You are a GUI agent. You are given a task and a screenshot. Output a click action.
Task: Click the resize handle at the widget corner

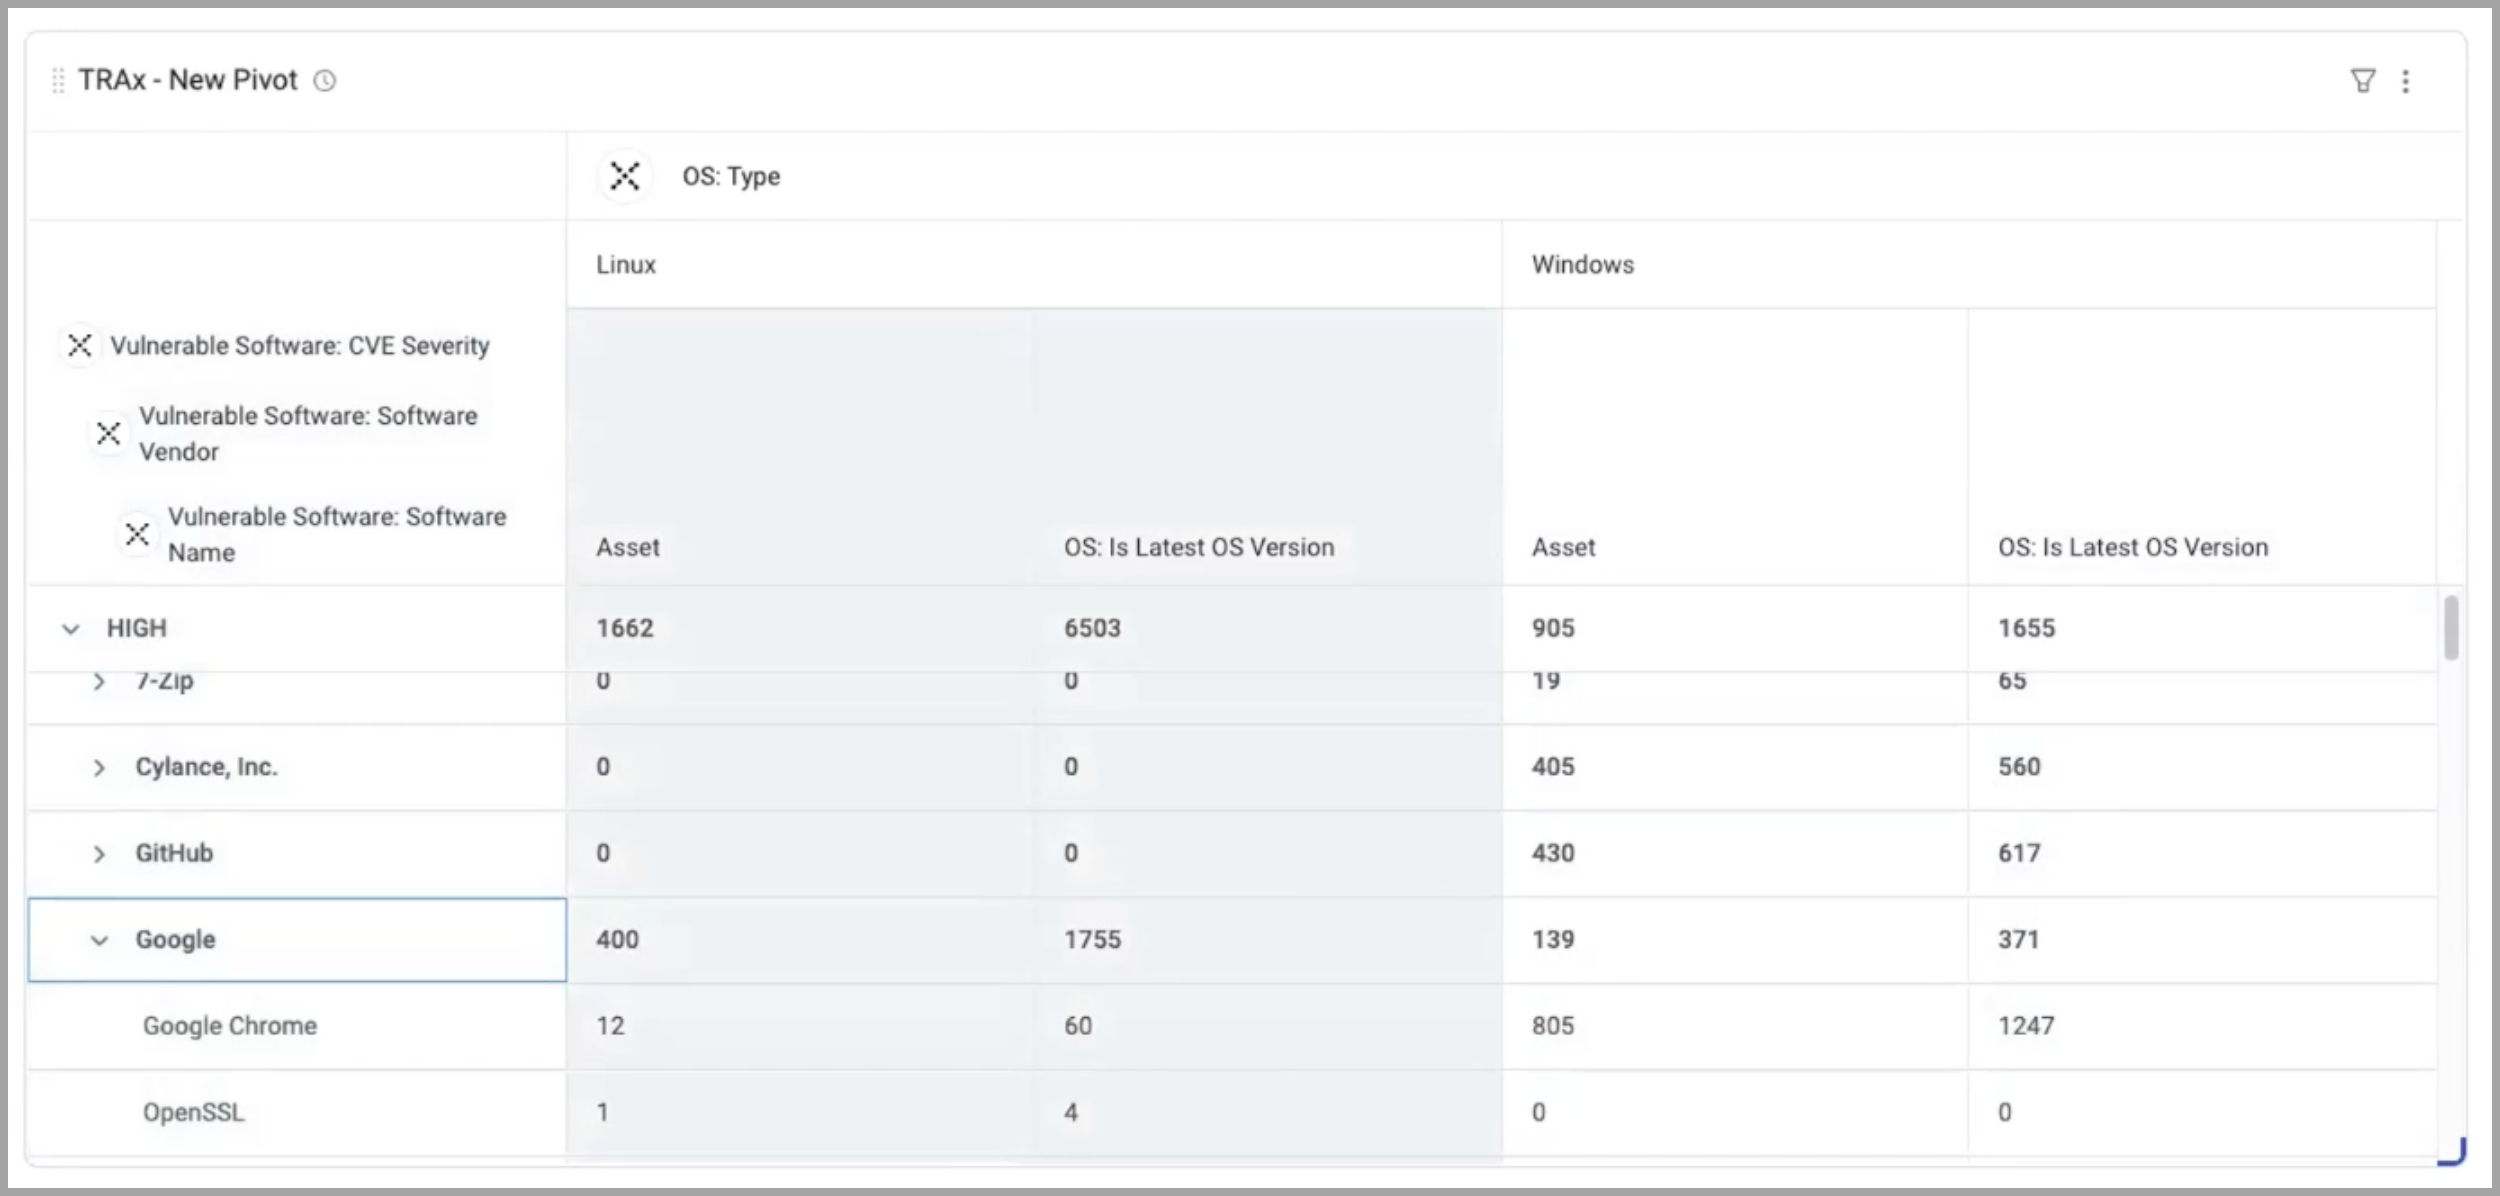2454,1154
